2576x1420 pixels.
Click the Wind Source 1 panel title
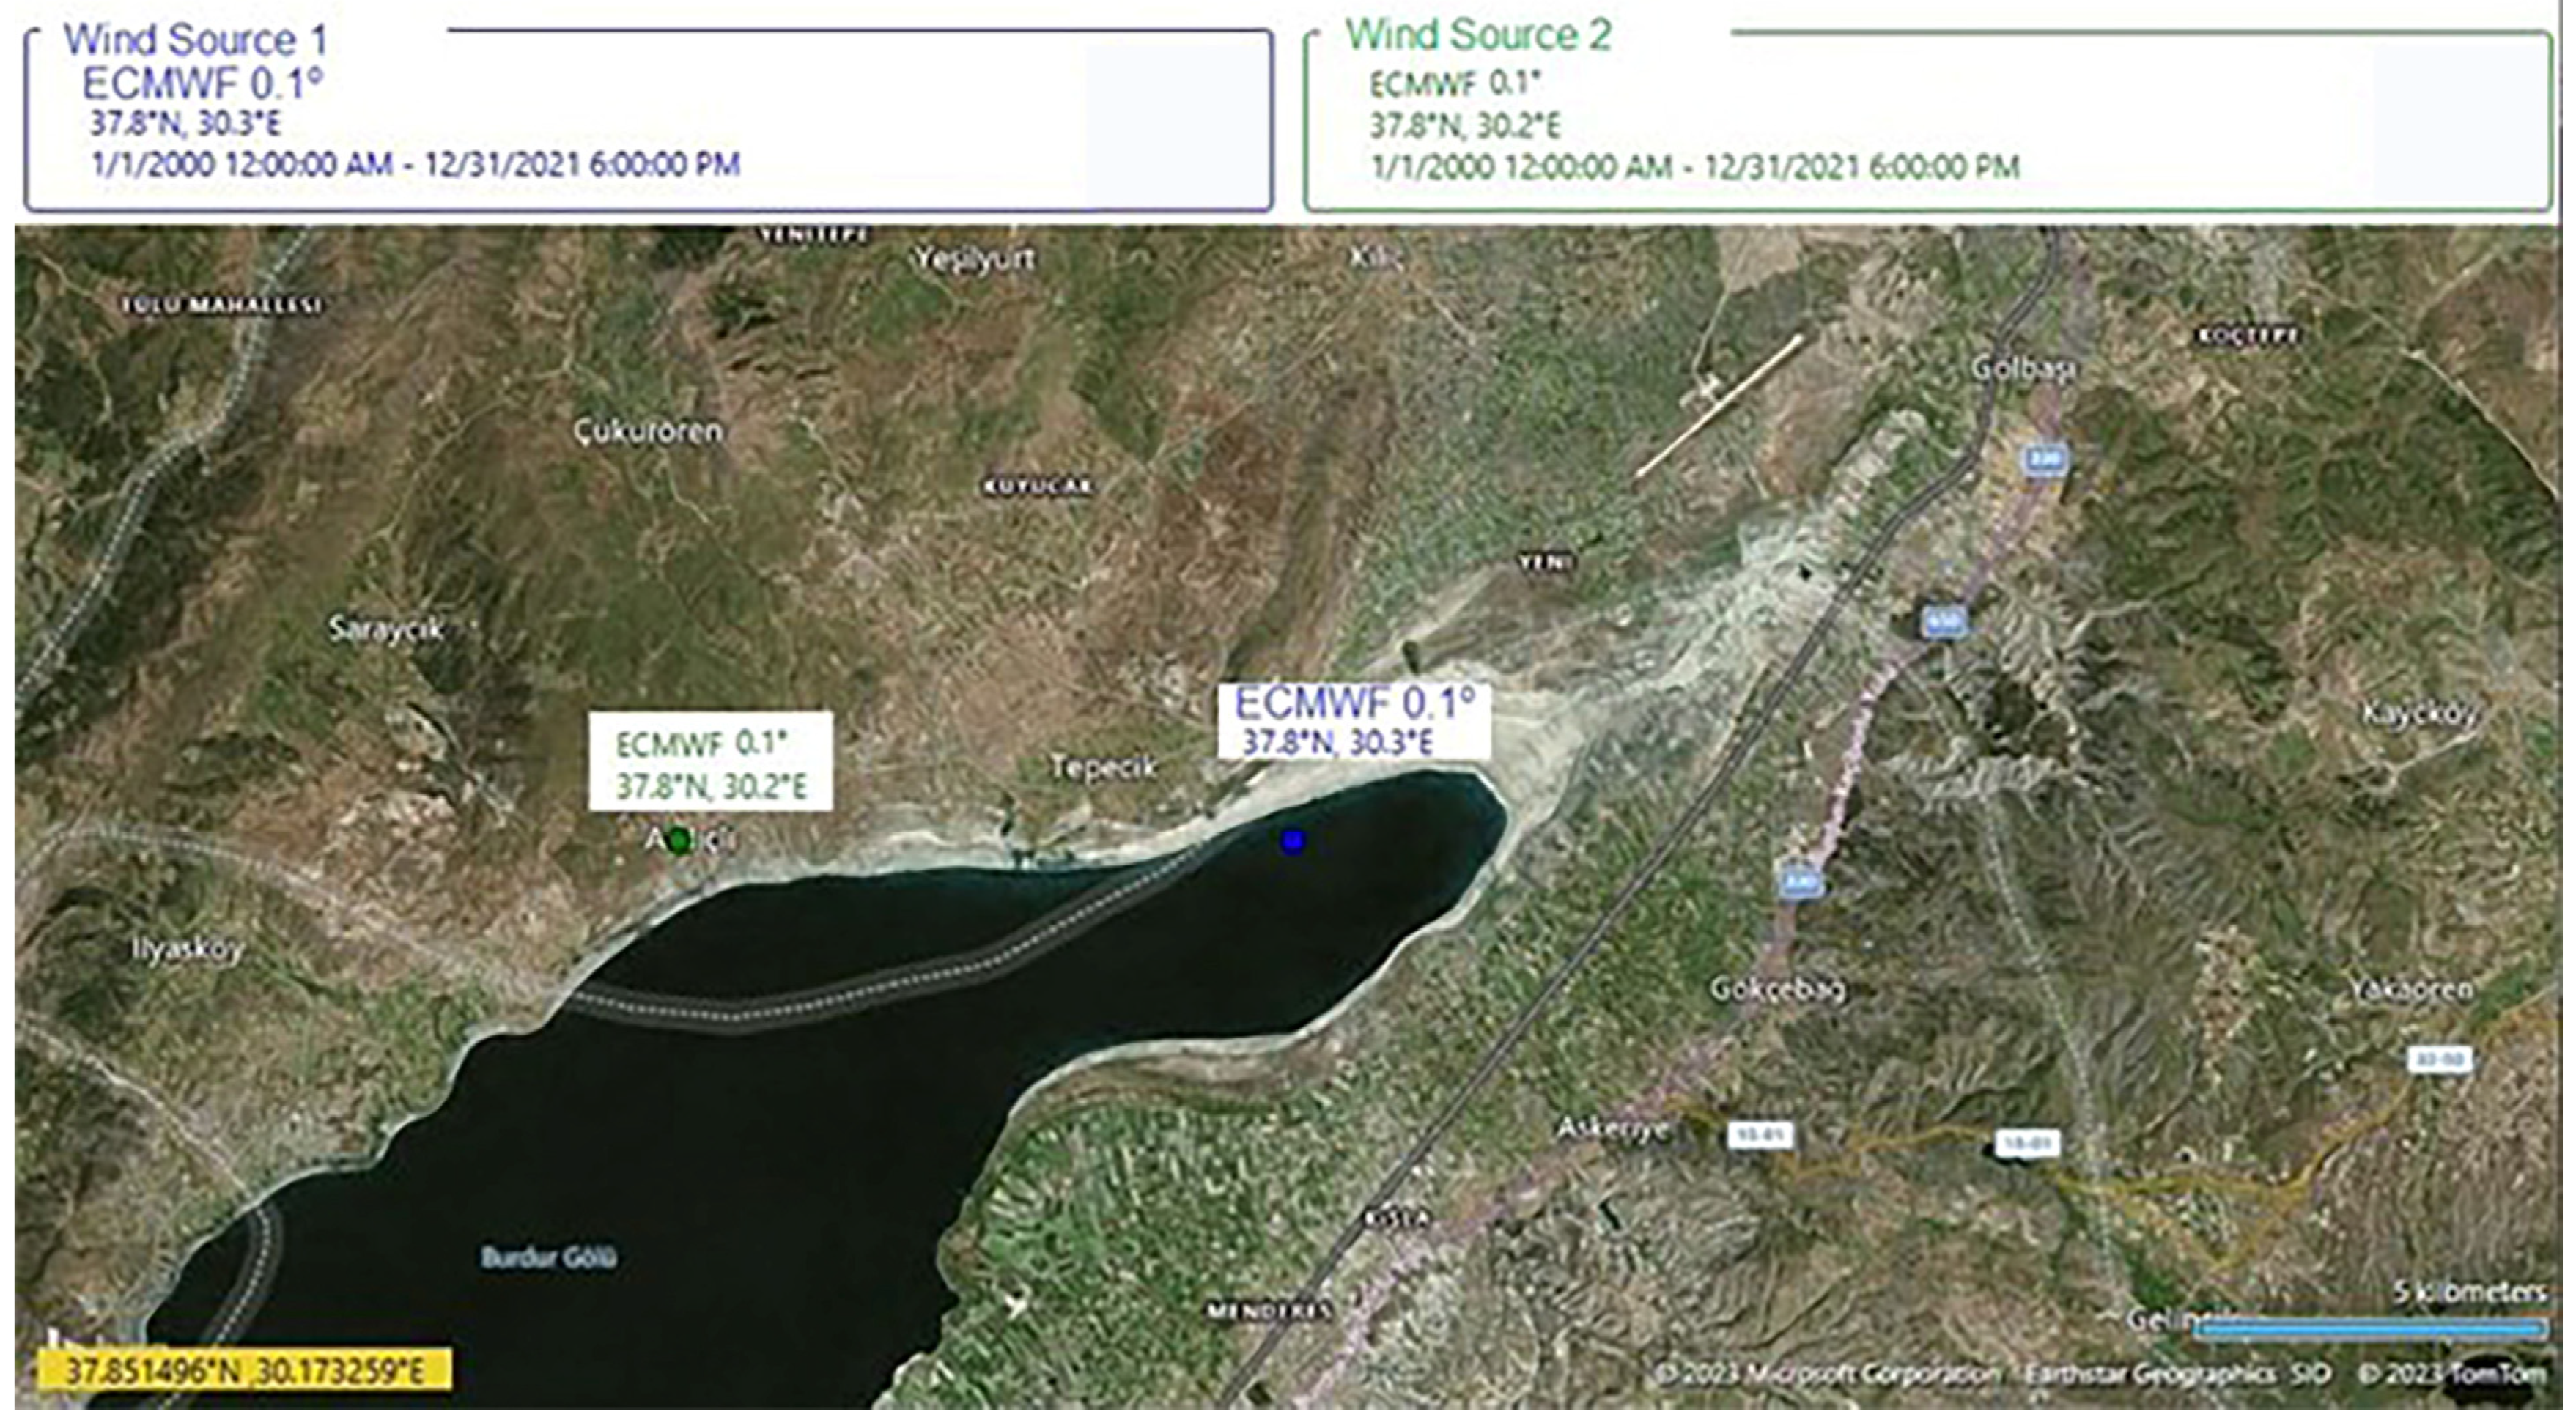click(x=196, y=40)
